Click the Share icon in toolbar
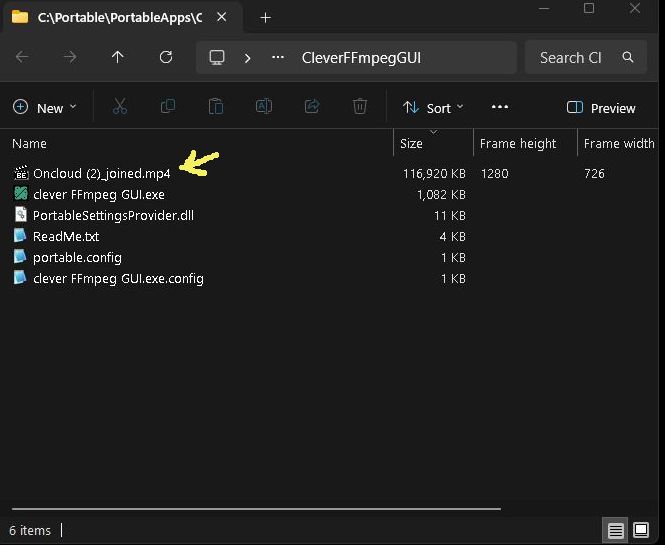Viewport: 665px width, 545px height. tap(312, 106)
